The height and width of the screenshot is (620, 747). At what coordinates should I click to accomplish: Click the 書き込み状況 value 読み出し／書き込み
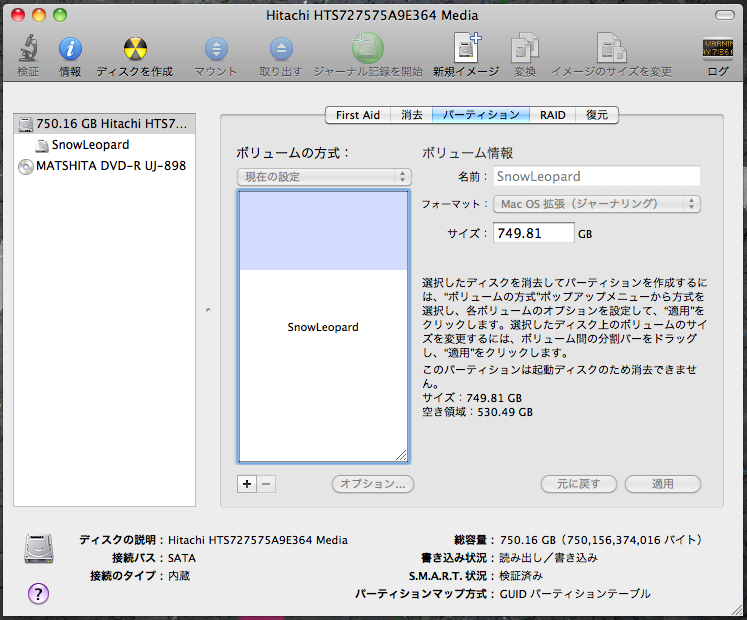coord(548,558)
